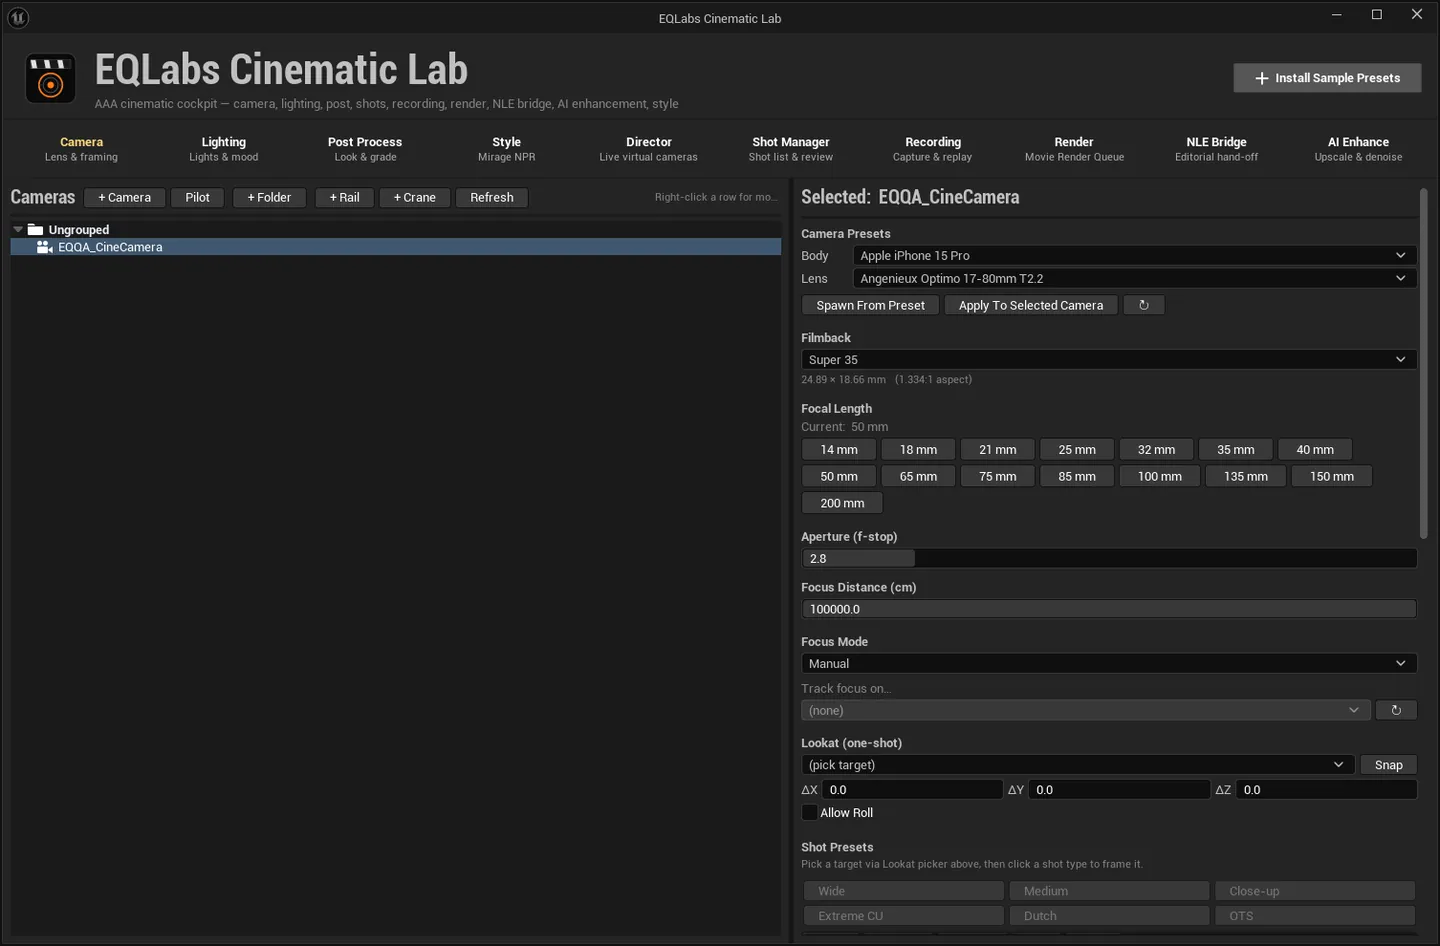Image resolution: width=1440 pixels, height=946 pixels.
Task: Click the camera icon of EQQA_CineCamera row
Action: tap(44, 247)
